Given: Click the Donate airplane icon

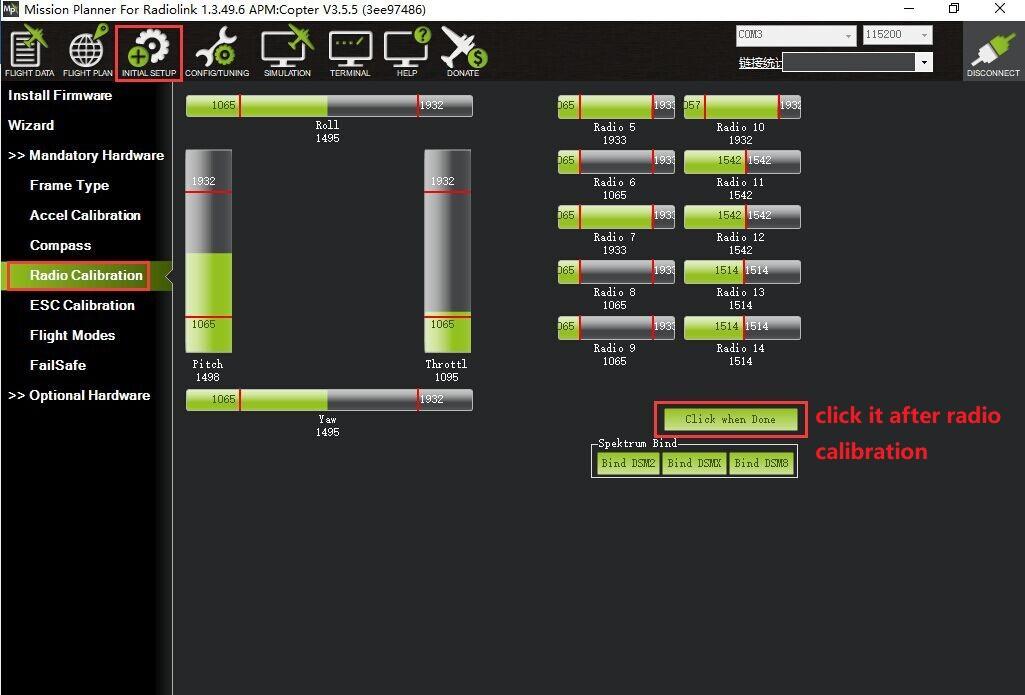Looking at the screenshot, I should coord(463,52).
